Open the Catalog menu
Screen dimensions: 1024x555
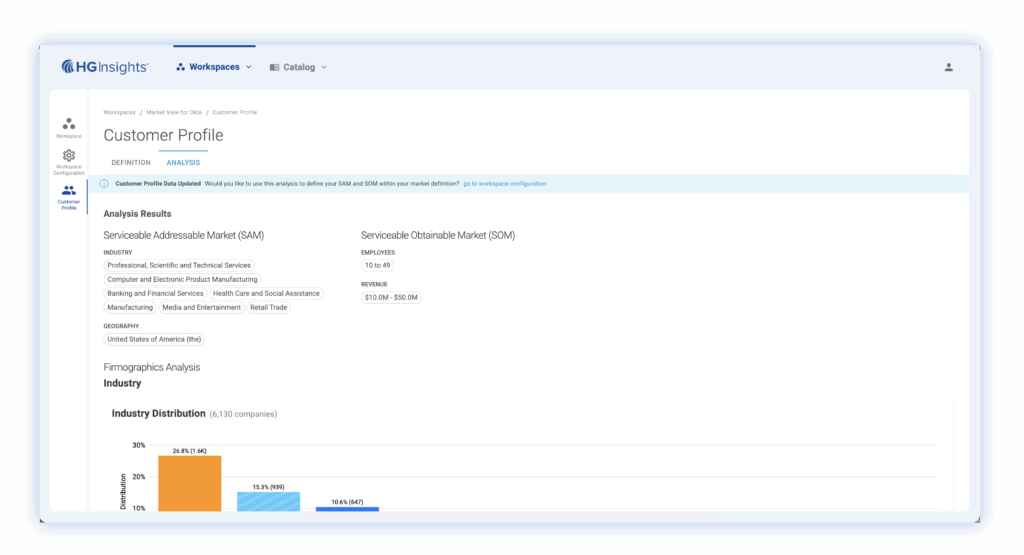[298, 67]
